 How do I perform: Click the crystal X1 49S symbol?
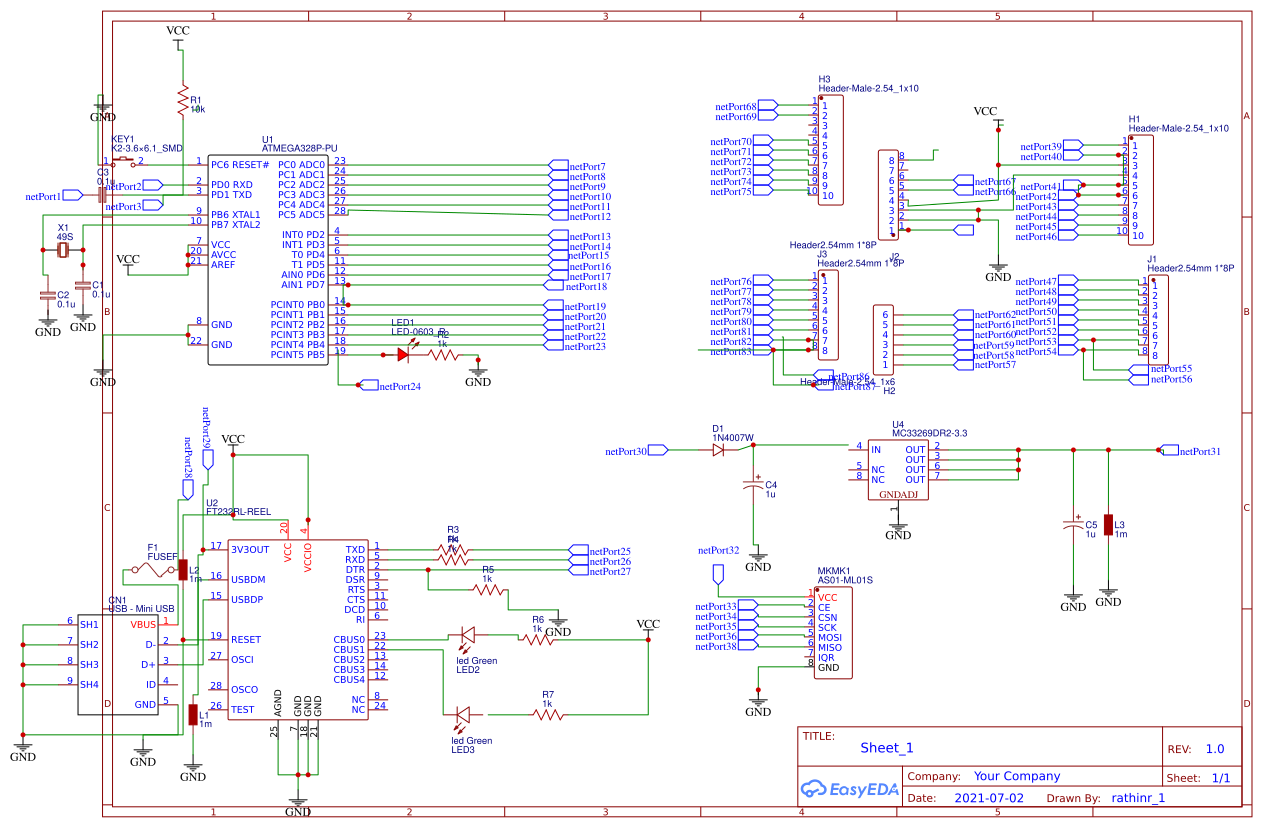pyautogui.click(x=63, y=250)
